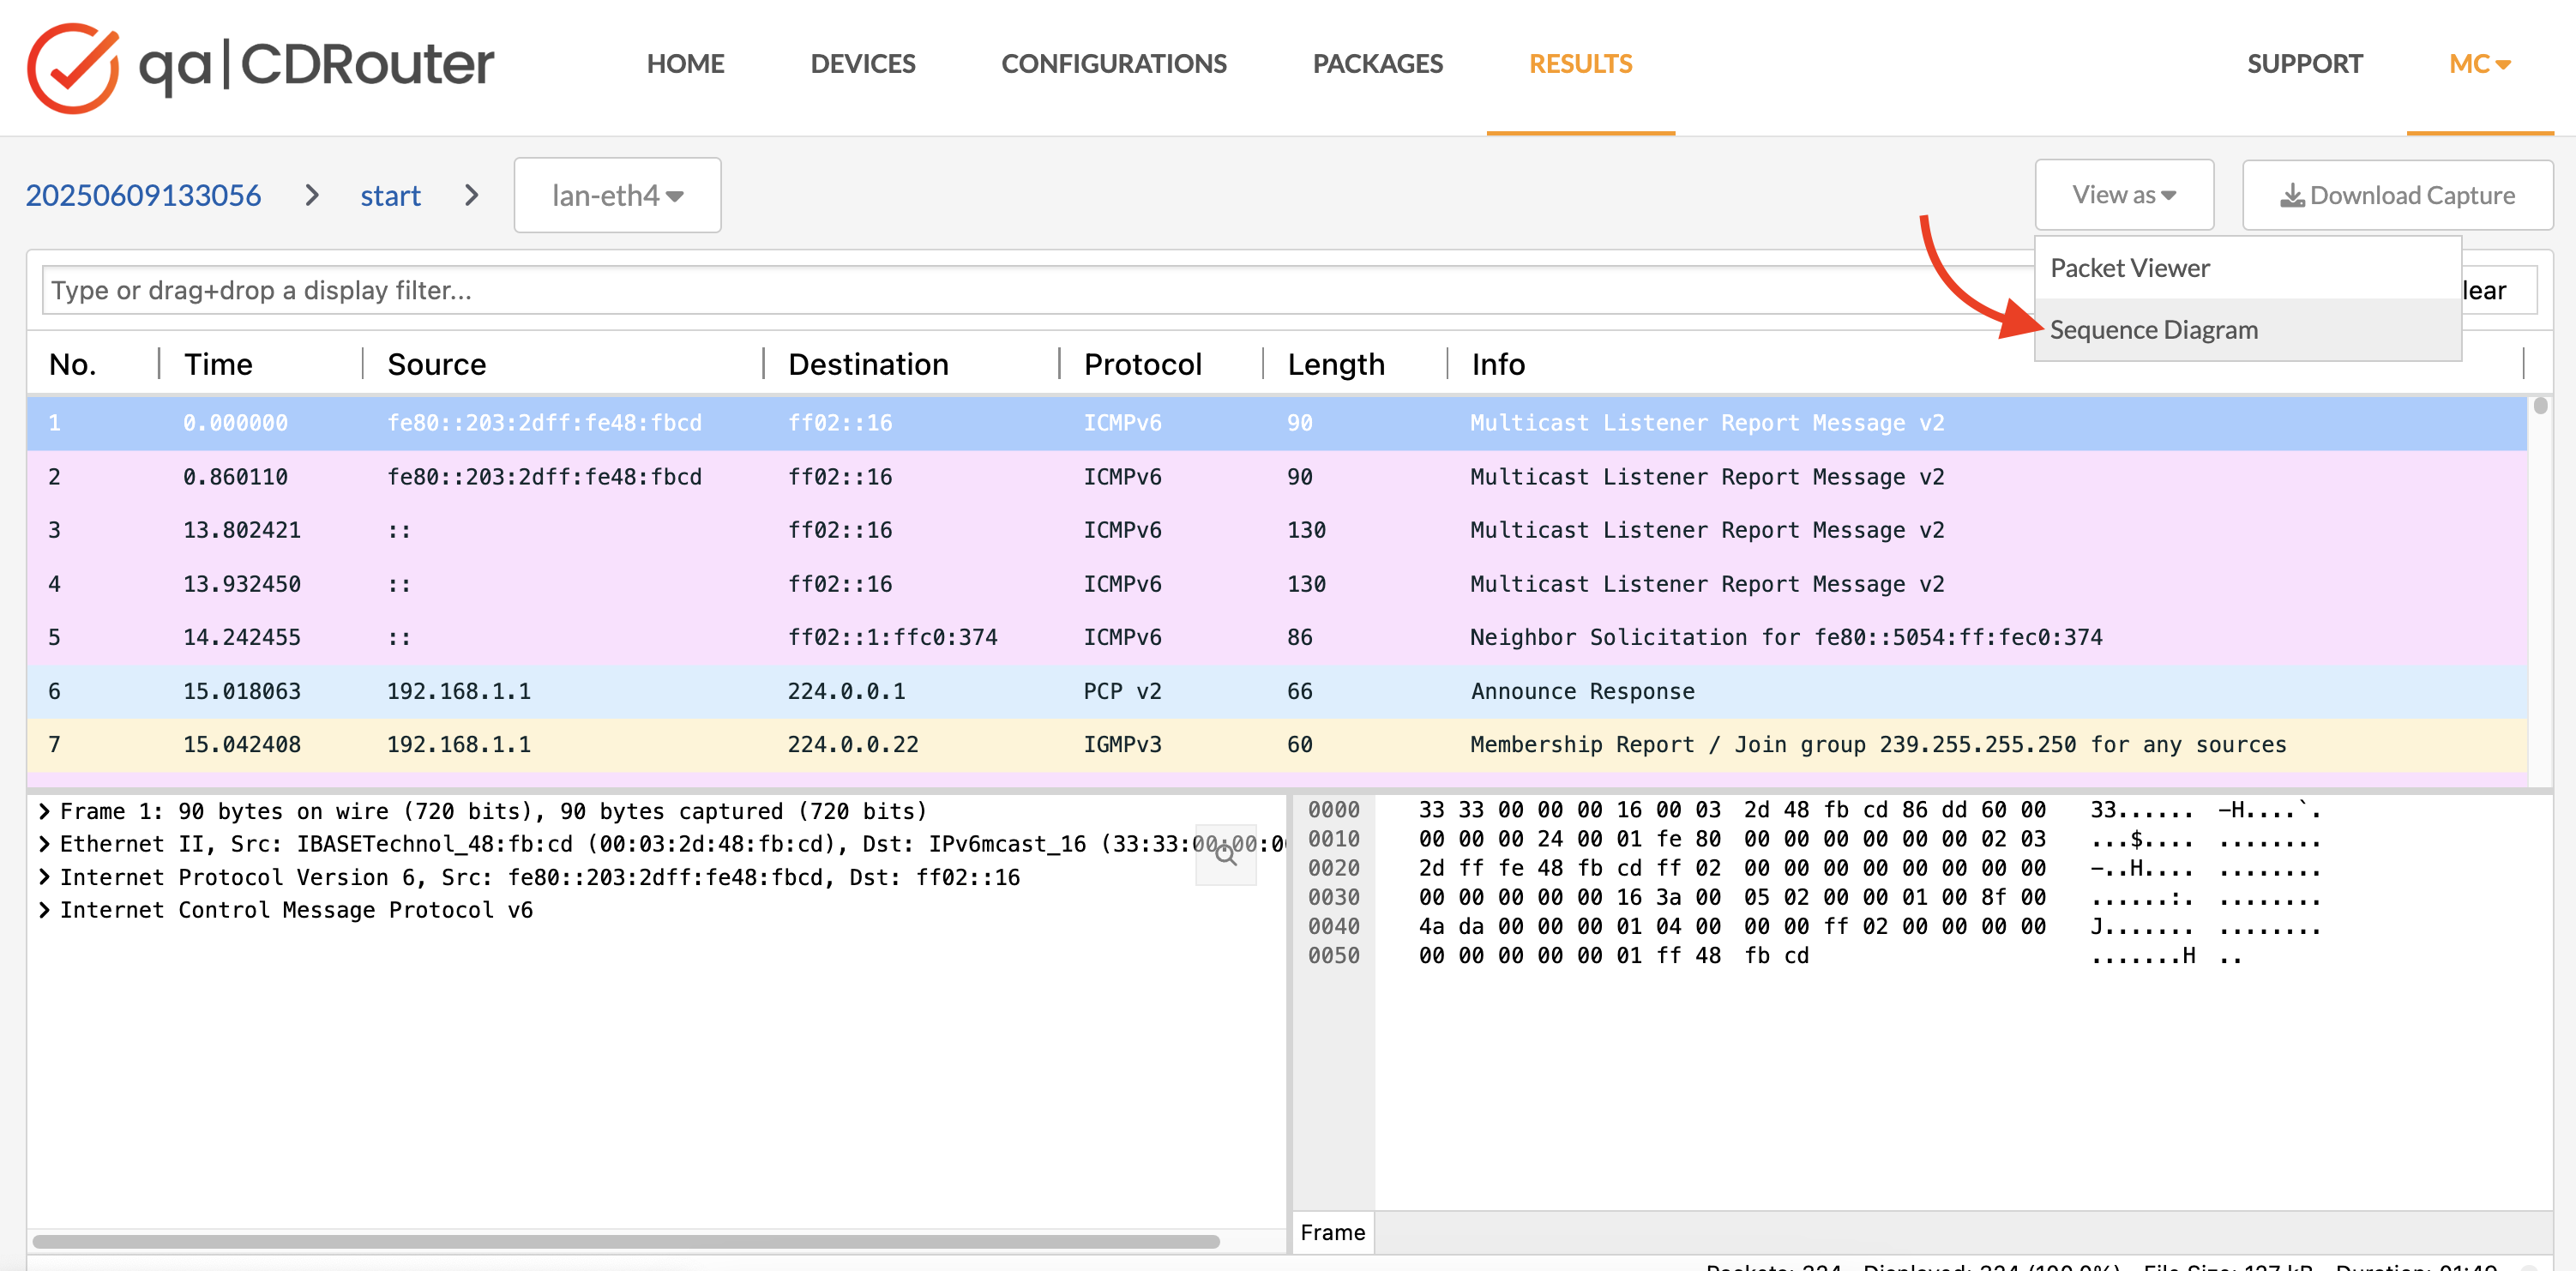Open the RESULTS navigation tab
Image resolution: width=2576 pixels, height=1271 pixels.
point(1580,64)
